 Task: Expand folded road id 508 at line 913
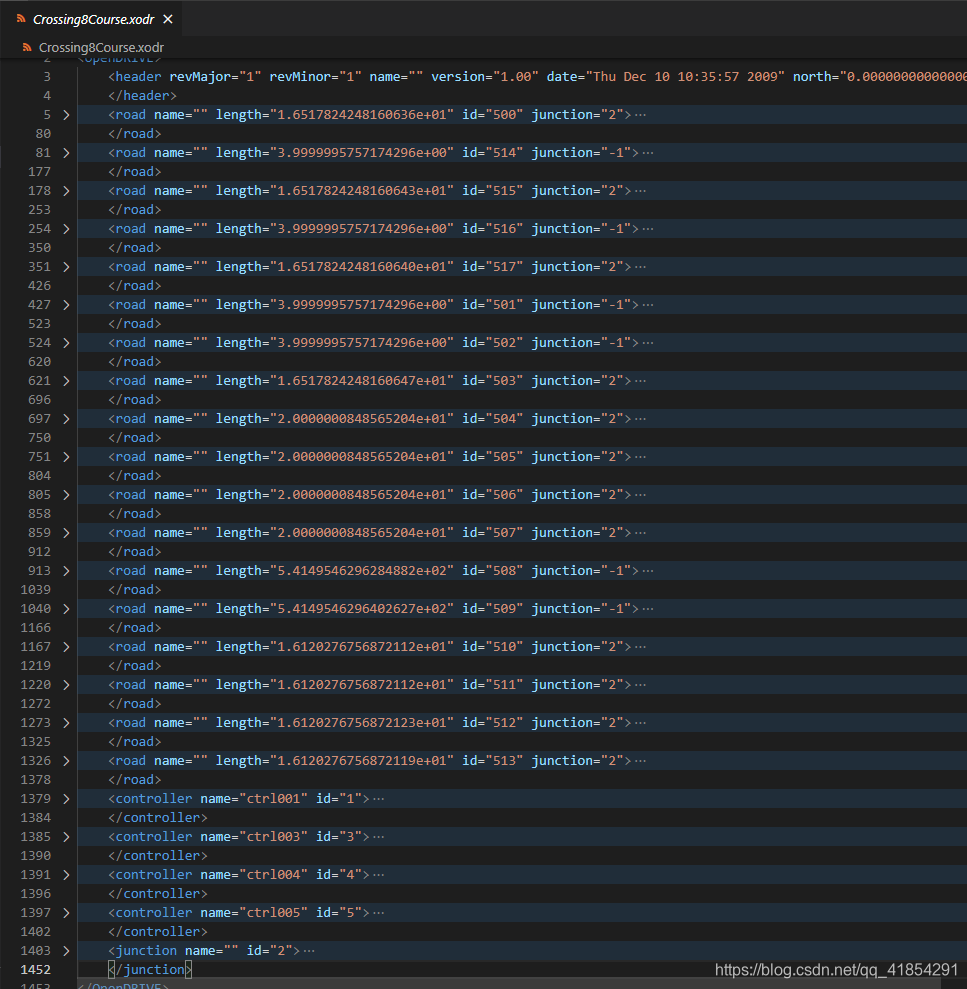66,571
